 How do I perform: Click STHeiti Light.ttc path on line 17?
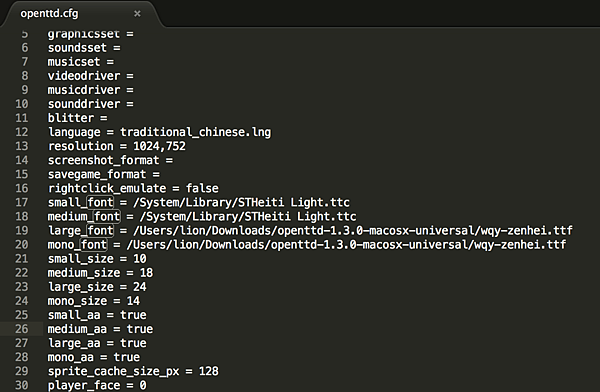(x=241, y=202)
